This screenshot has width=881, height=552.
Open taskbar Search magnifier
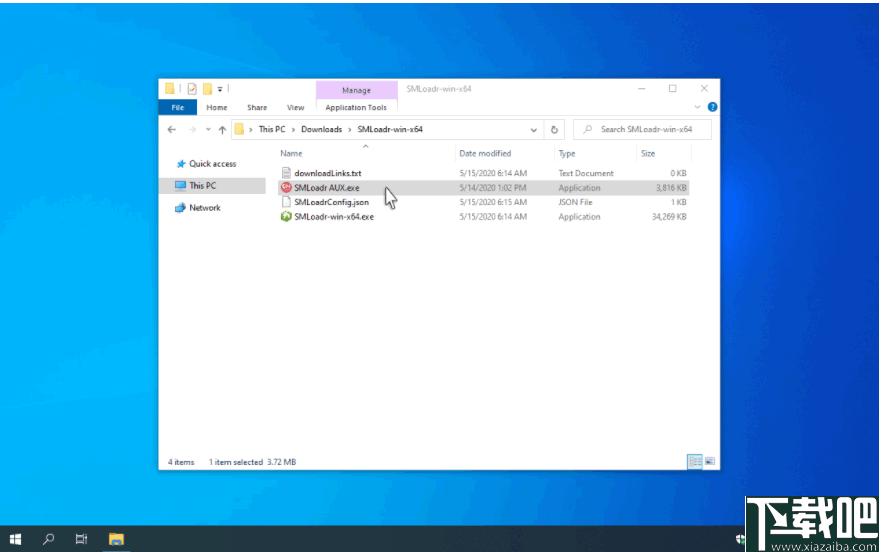tap(48, 539)
